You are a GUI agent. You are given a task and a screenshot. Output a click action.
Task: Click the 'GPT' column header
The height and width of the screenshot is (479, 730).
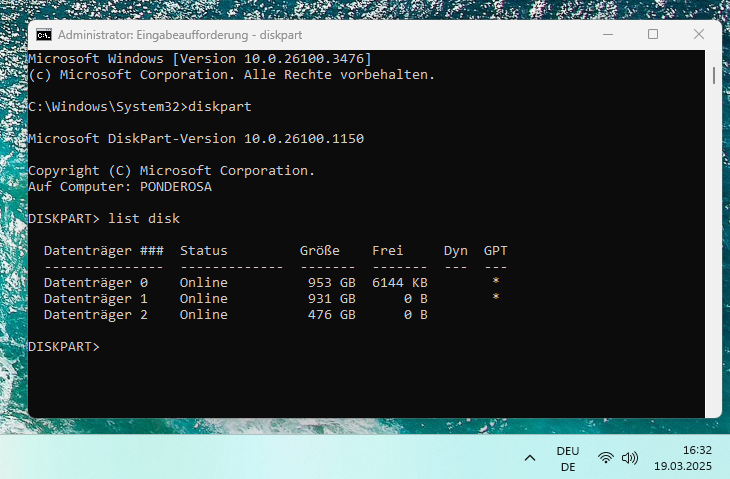pyautogui.click(x=495, y=250)
